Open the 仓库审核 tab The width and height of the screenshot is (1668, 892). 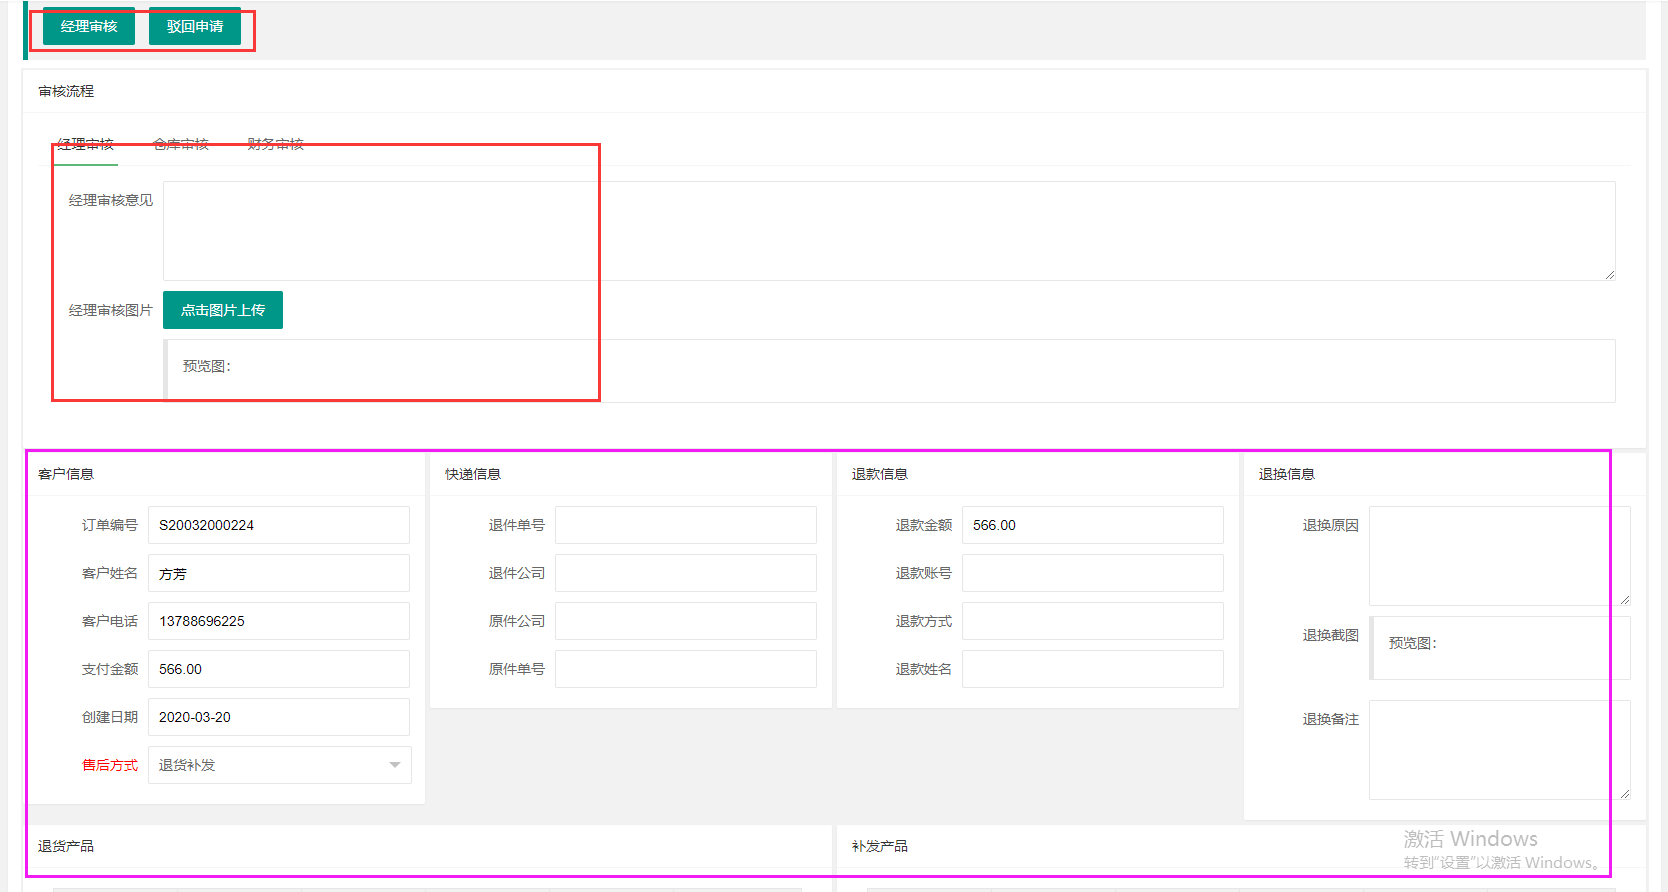[x=181, y=144]
